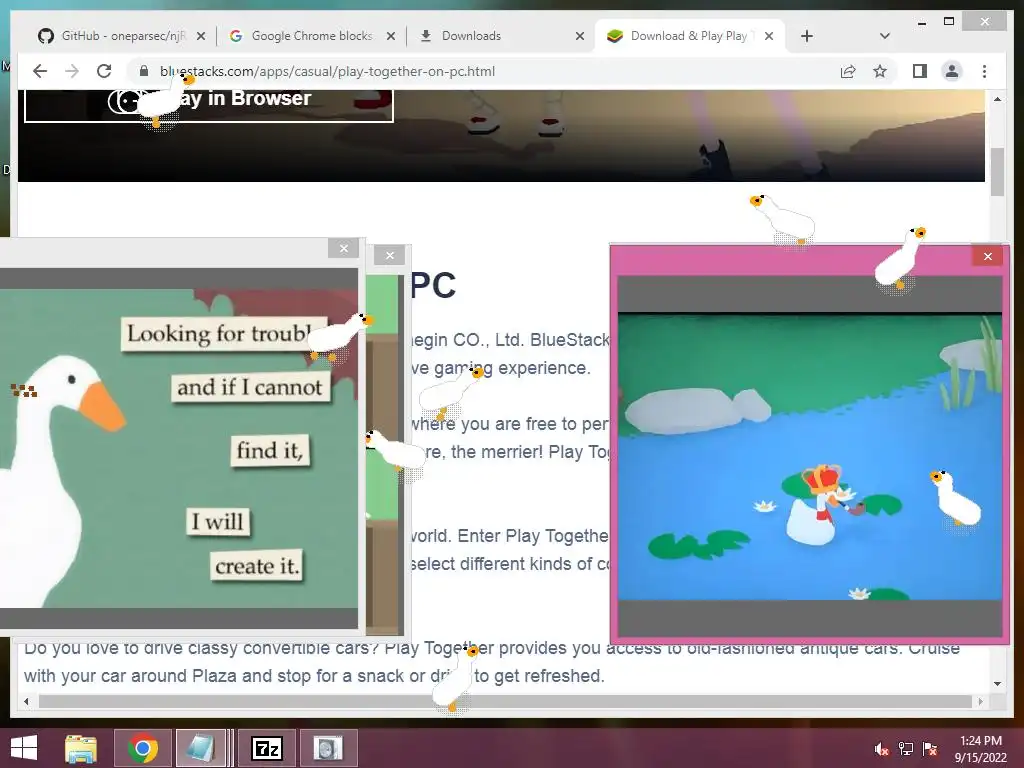Click the horizontal scrollbar right arrow
Viewport: 1024px width, 768px height.
980,701
